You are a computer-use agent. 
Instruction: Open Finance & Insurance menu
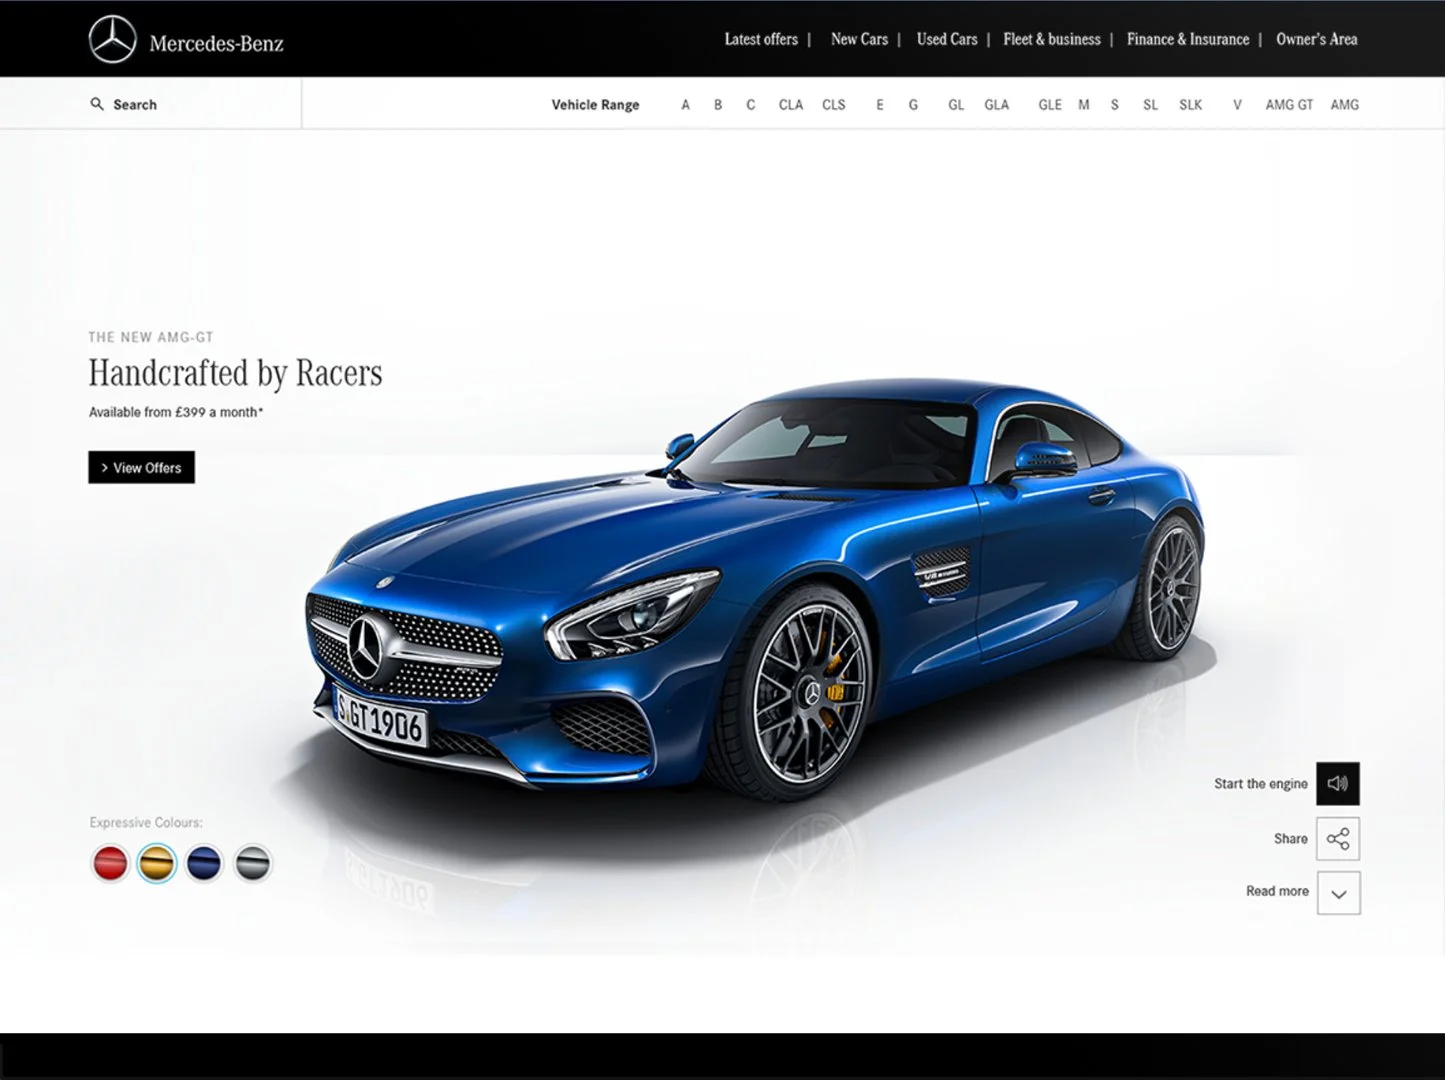coord(1188,39)
